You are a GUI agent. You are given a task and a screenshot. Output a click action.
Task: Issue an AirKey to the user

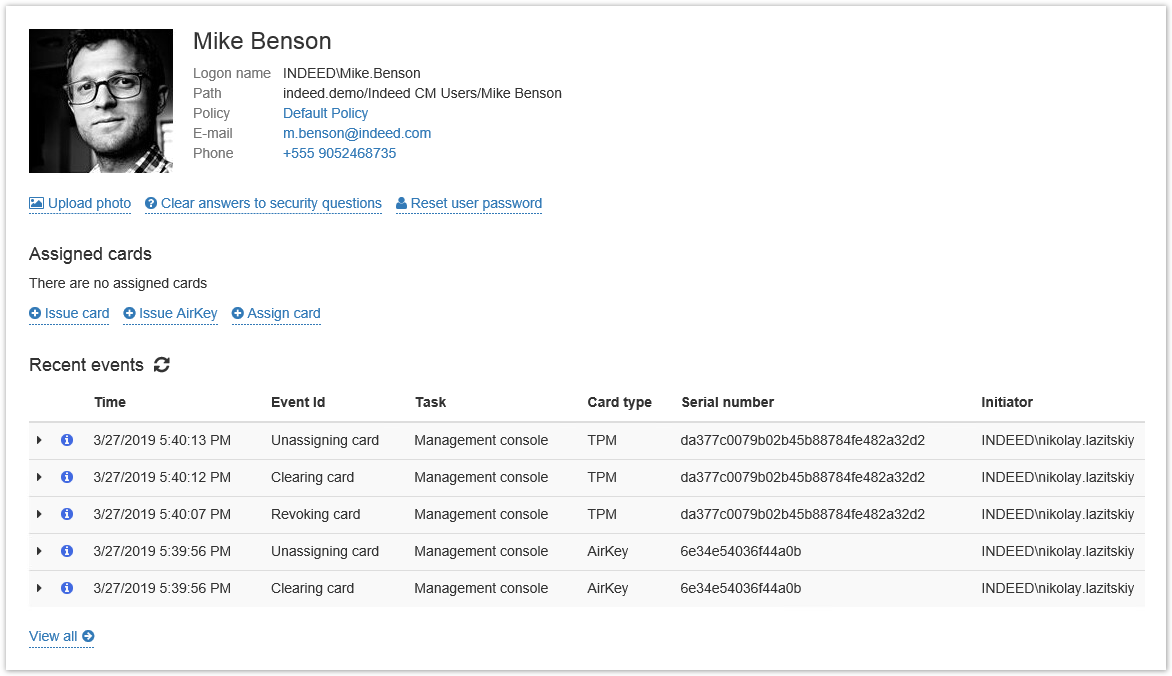tap(170, 313)
